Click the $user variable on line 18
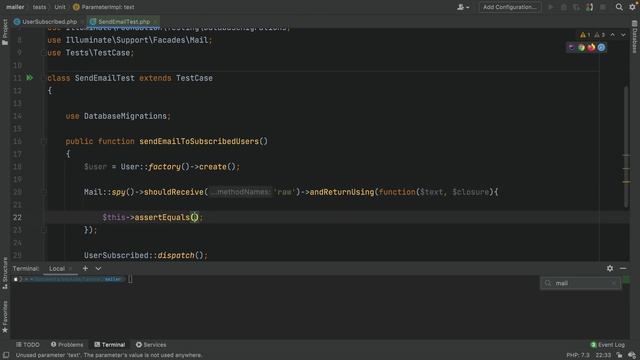640x360 pixels. [x=95, y=167]
